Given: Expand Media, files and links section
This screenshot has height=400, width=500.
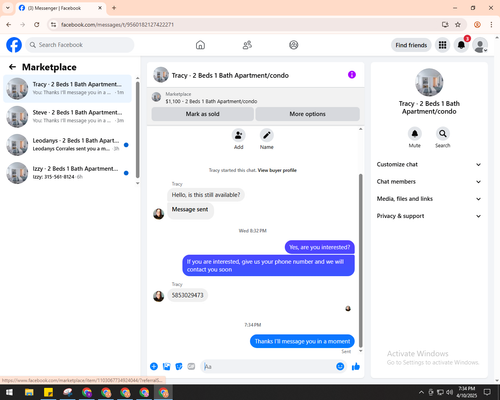Looking at the screenshot, I should 429,199.
